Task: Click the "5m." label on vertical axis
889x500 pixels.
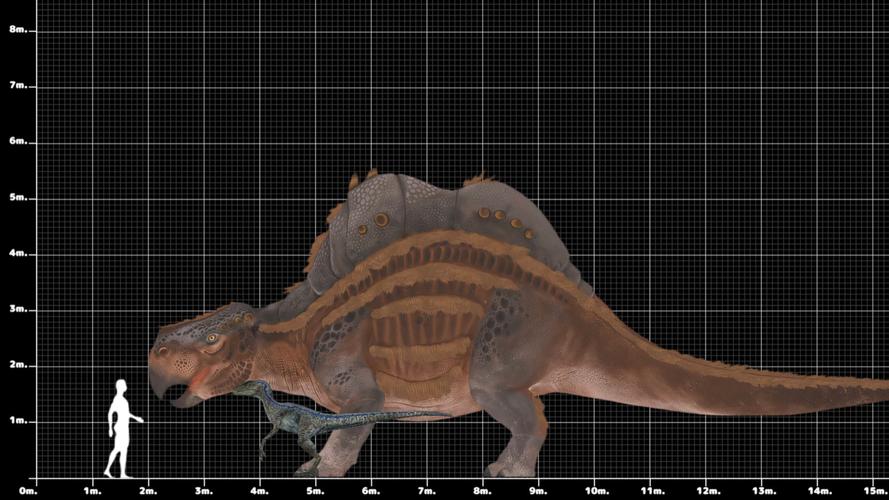Action: pyautogui.click(x=18, y=198)
